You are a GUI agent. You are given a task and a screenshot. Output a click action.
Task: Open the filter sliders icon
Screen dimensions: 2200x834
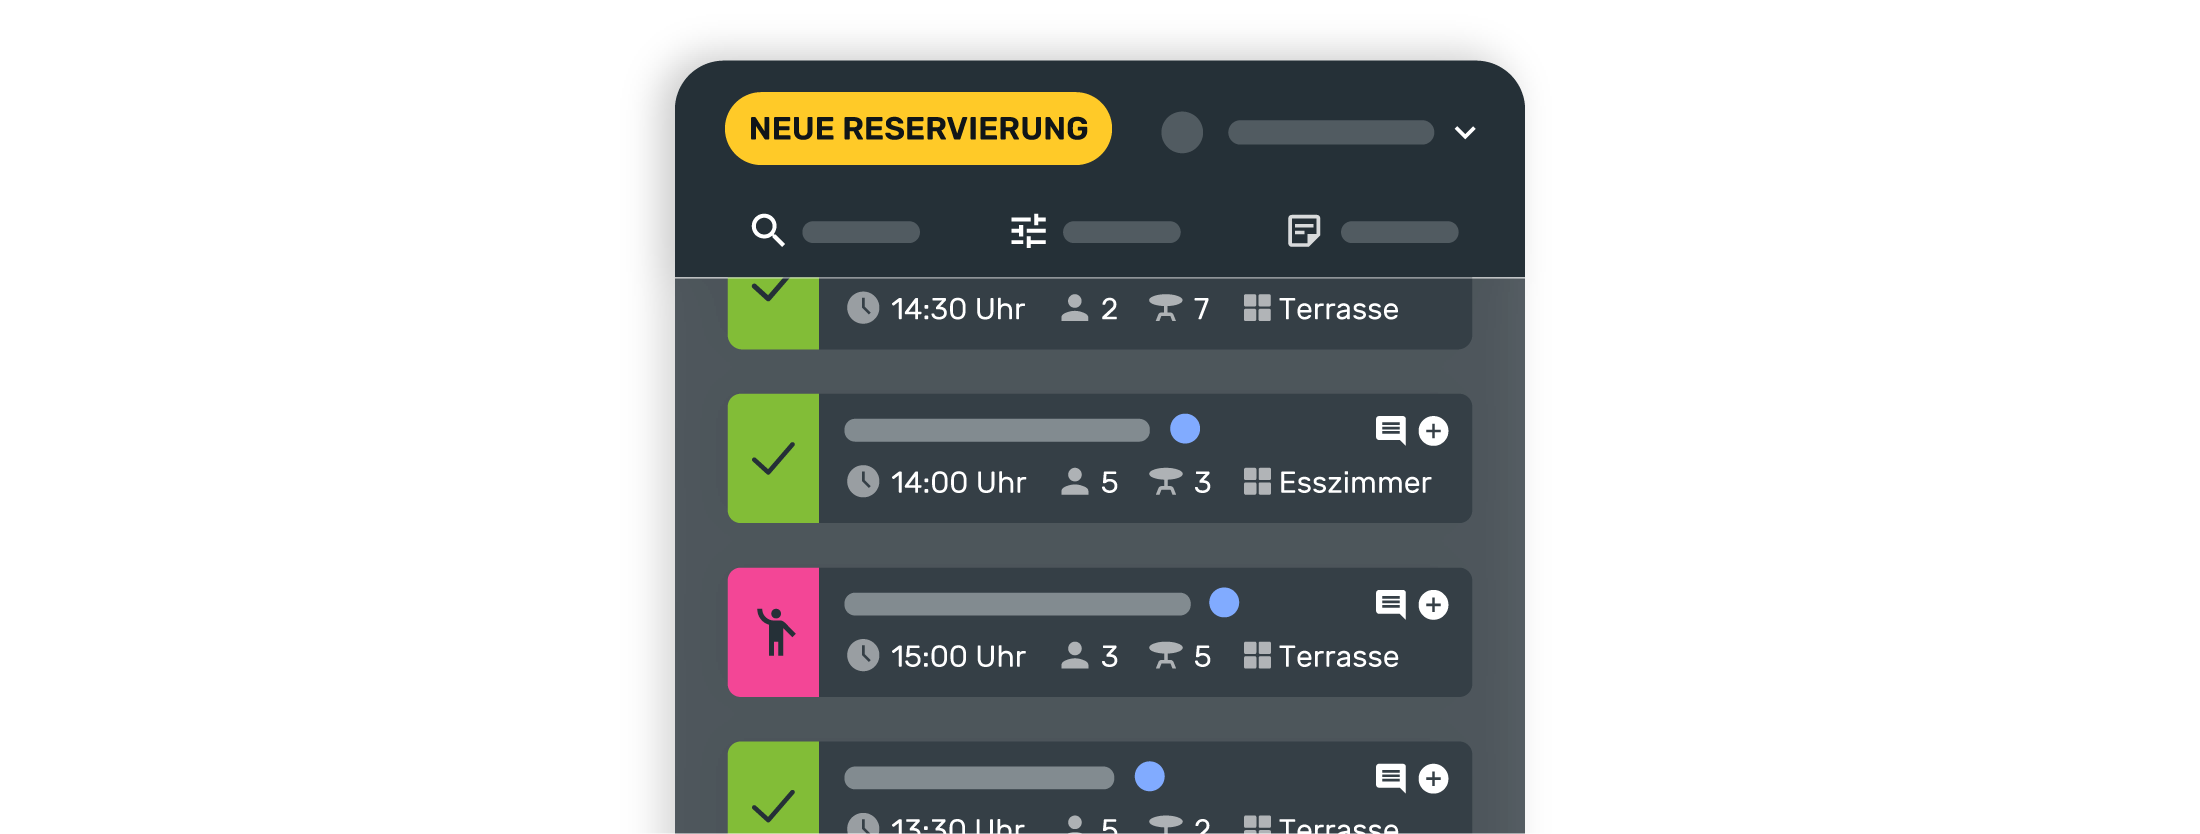(1028, 231)
